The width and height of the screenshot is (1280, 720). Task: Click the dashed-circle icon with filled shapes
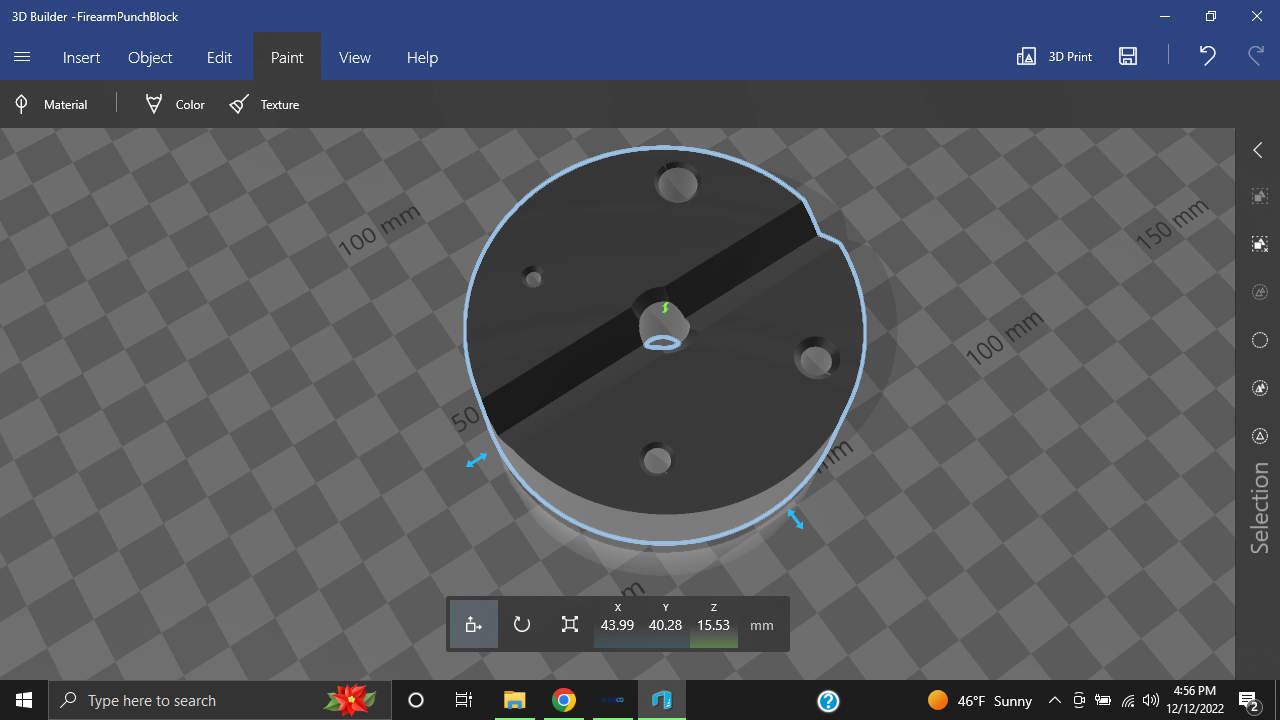click(1260, 388)
